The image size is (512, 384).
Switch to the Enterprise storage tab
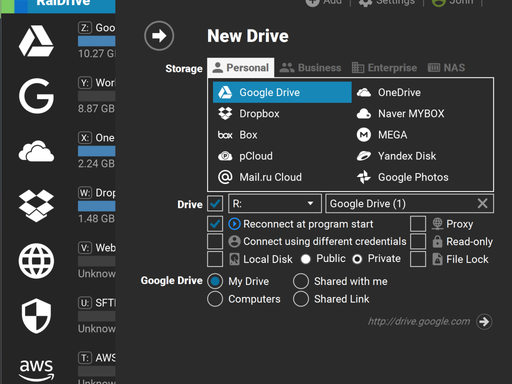coord(384,68)
